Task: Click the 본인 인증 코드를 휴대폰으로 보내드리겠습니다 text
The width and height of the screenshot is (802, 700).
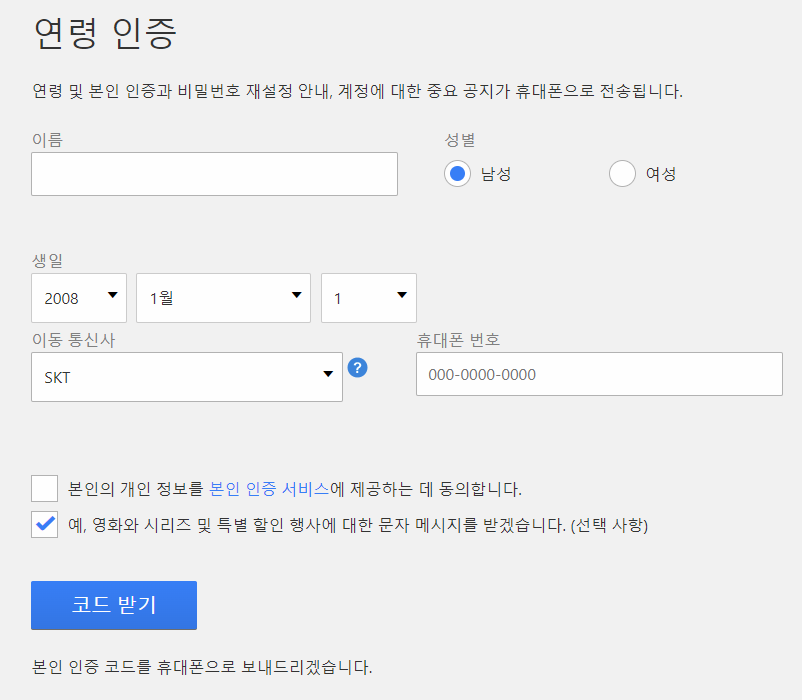Action: [202, 667]
